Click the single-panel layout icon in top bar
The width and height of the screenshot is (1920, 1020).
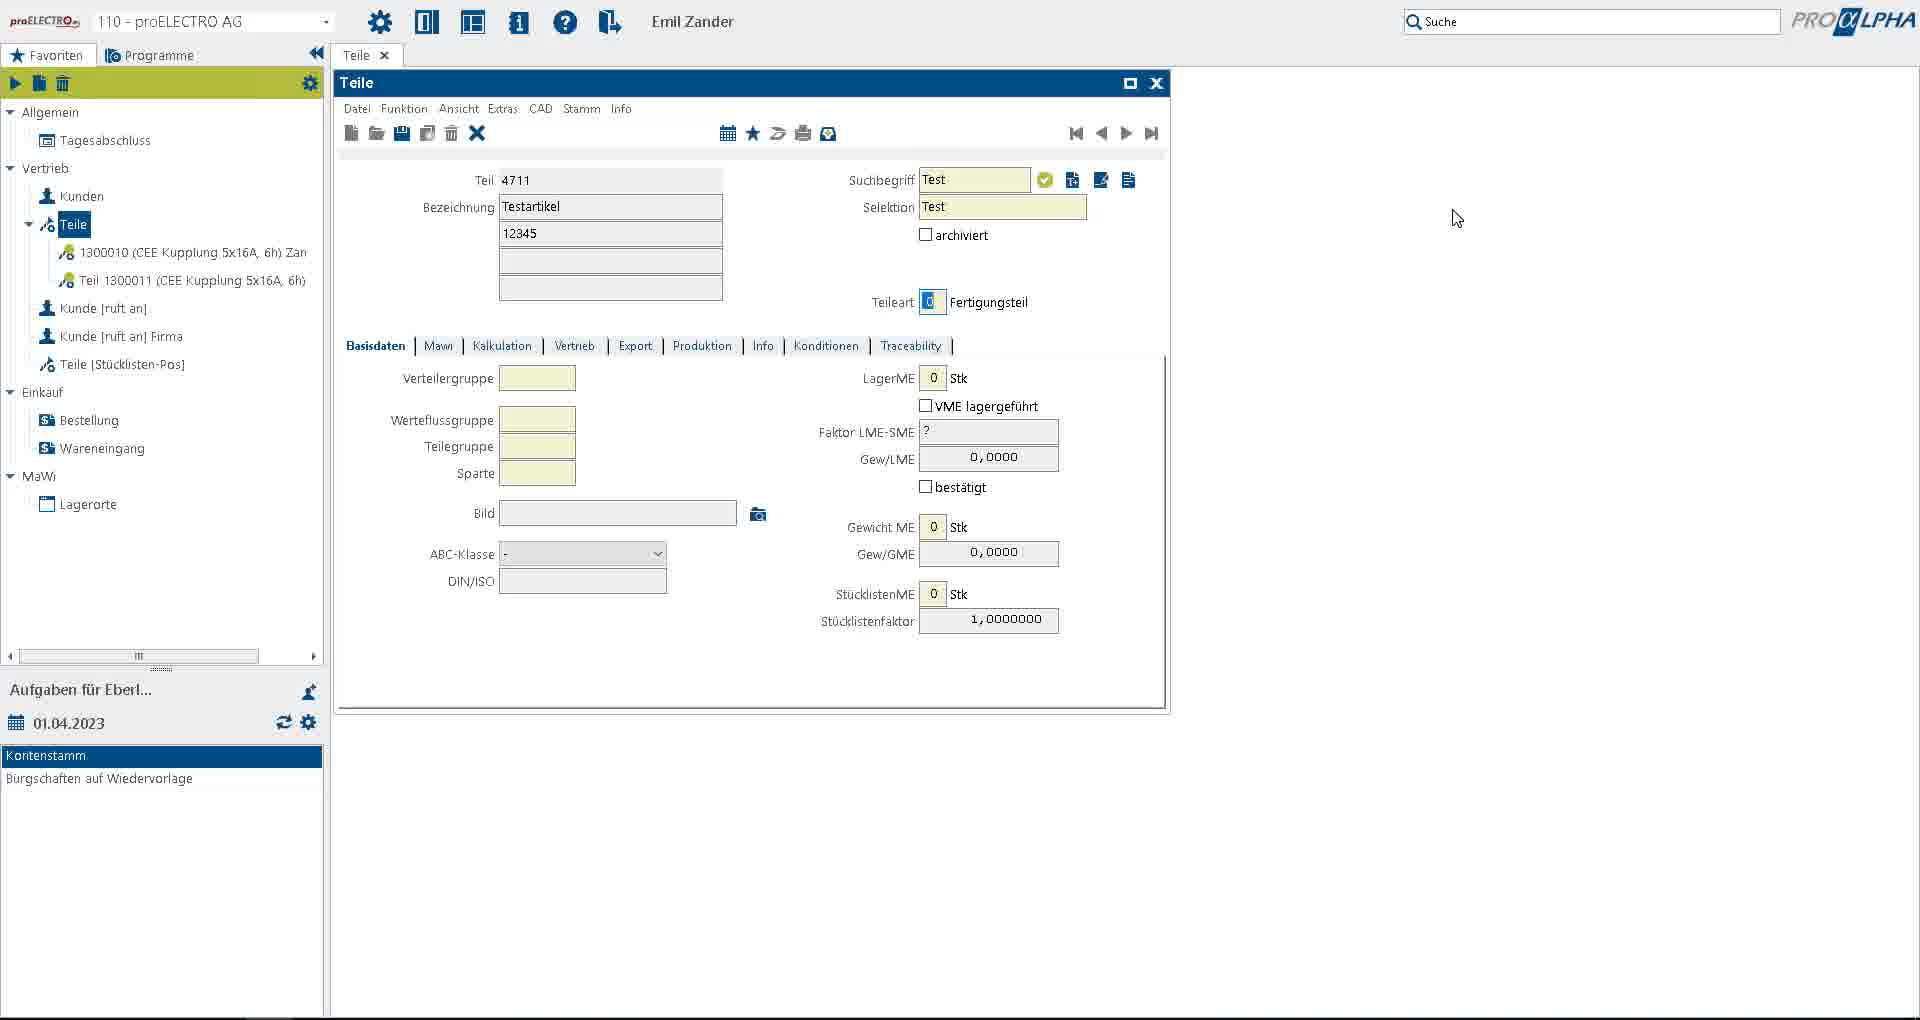[x=427, y=22]
